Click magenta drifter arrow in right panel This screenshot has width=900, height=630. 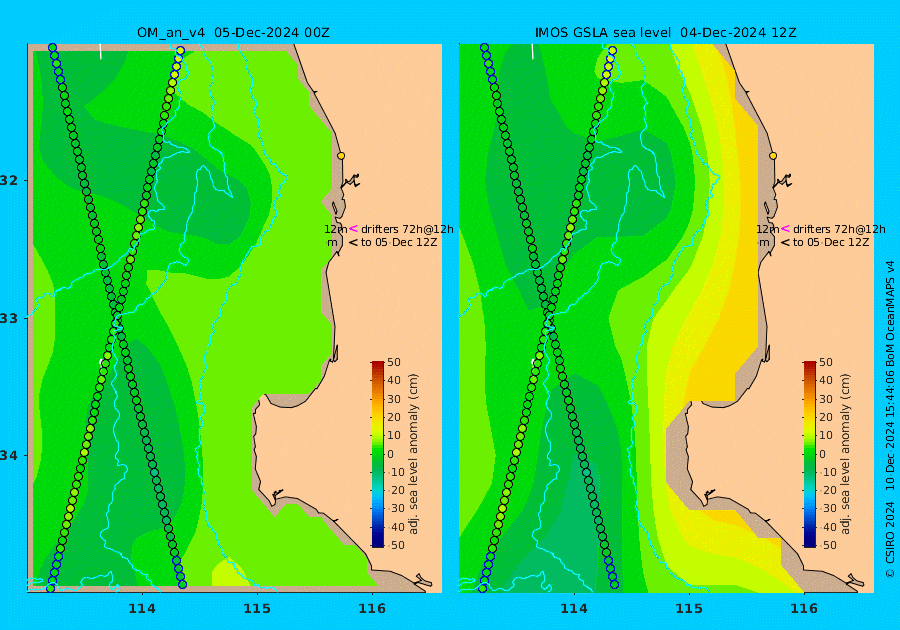pyautogui.click(x=785, y=228)
